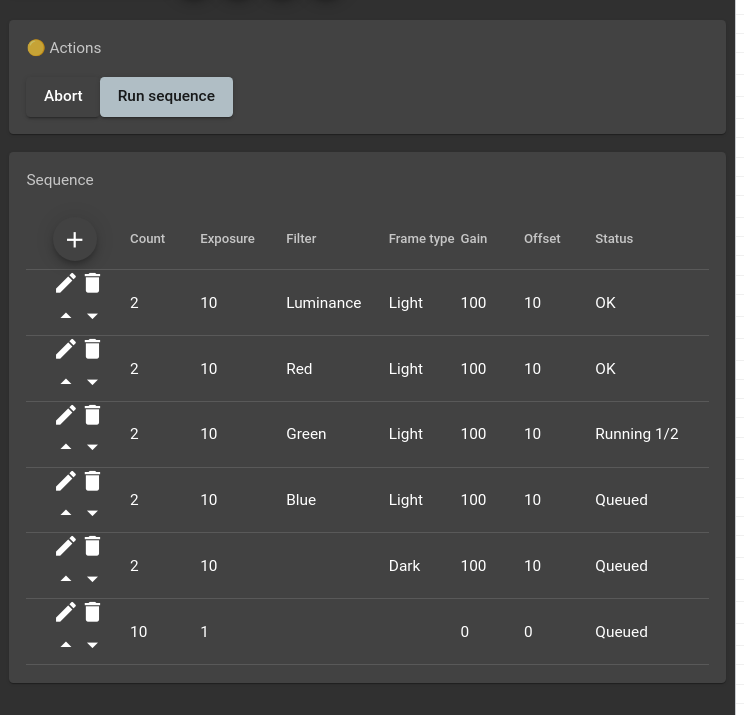
Task: Edit the Luminance sequence row
Action: click(66, 283)
